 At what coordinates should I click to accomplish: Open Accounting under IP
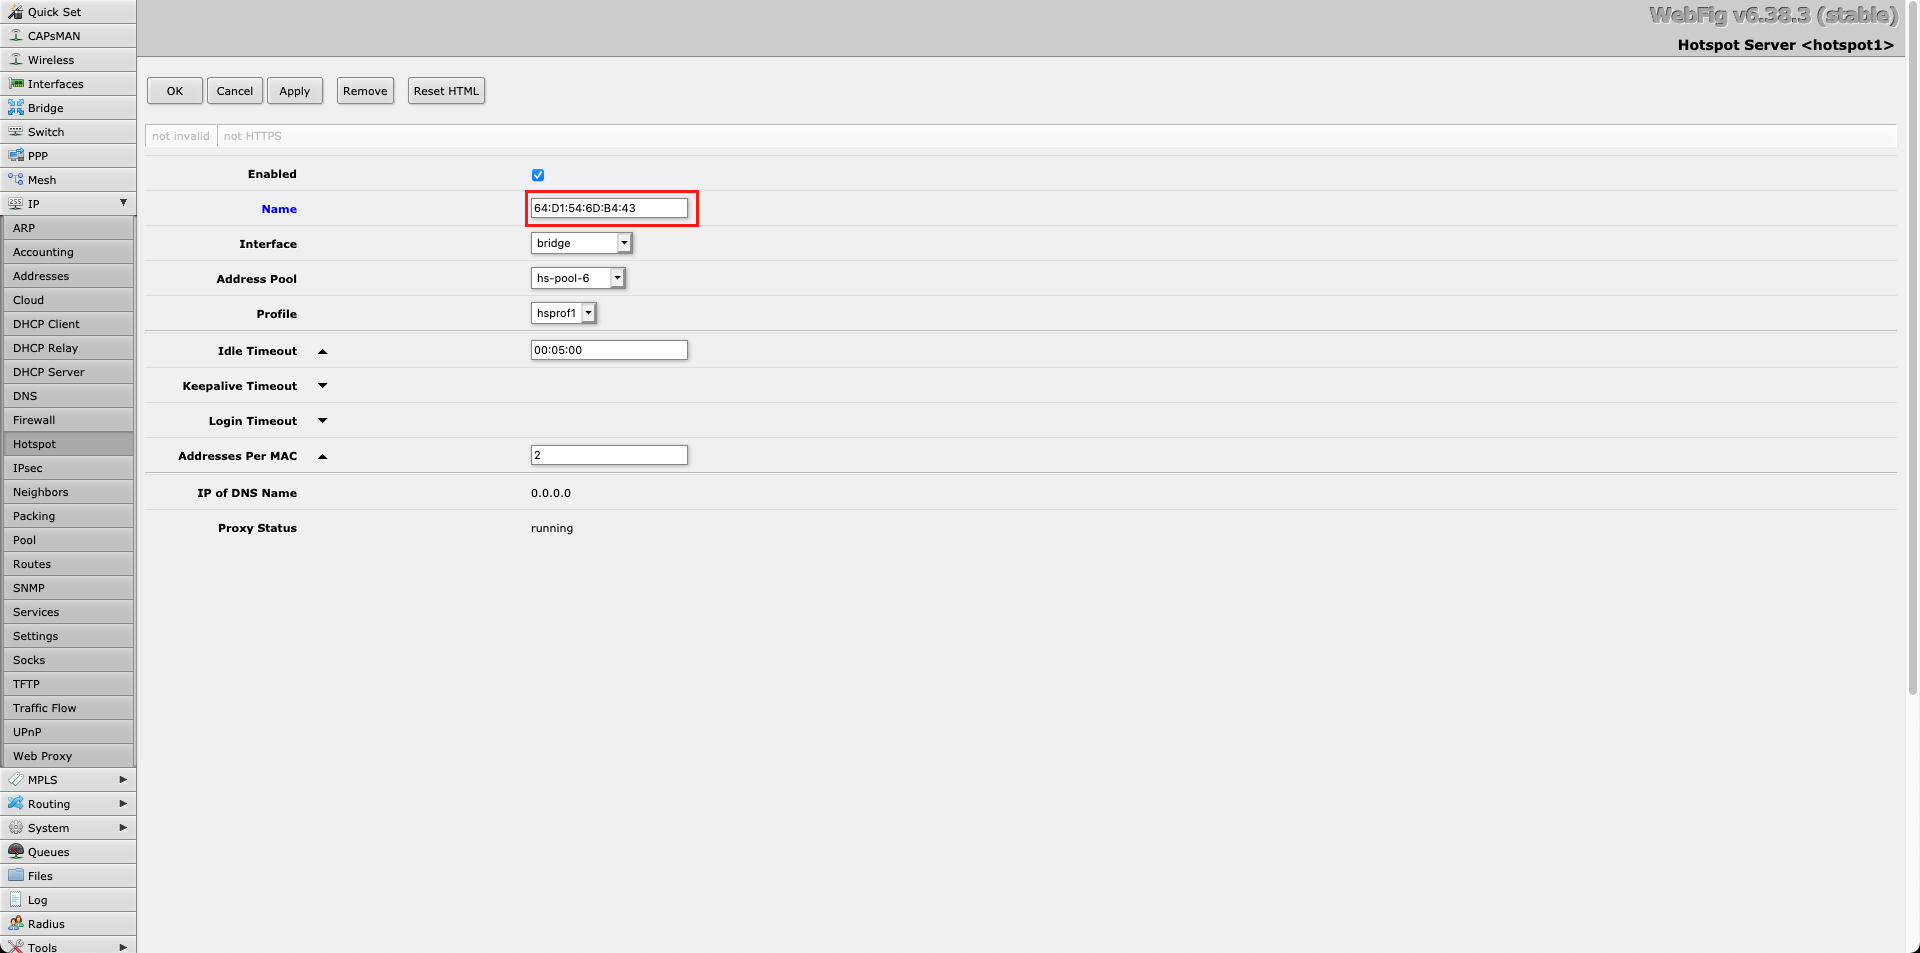tap(69, 252)
